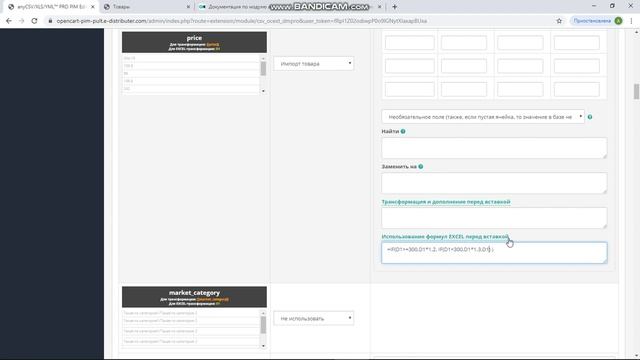
Task: Open the Chrome profile avatar
Action: click(x=618, y=21)
